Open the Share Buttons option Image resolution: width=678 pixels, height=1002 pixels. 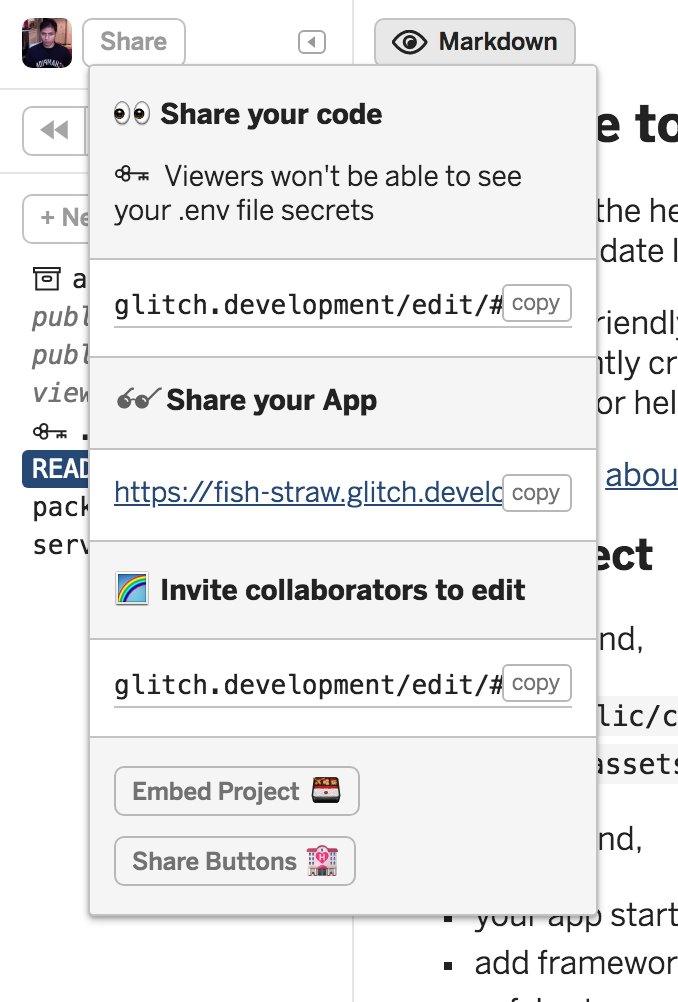coord(235,862)
